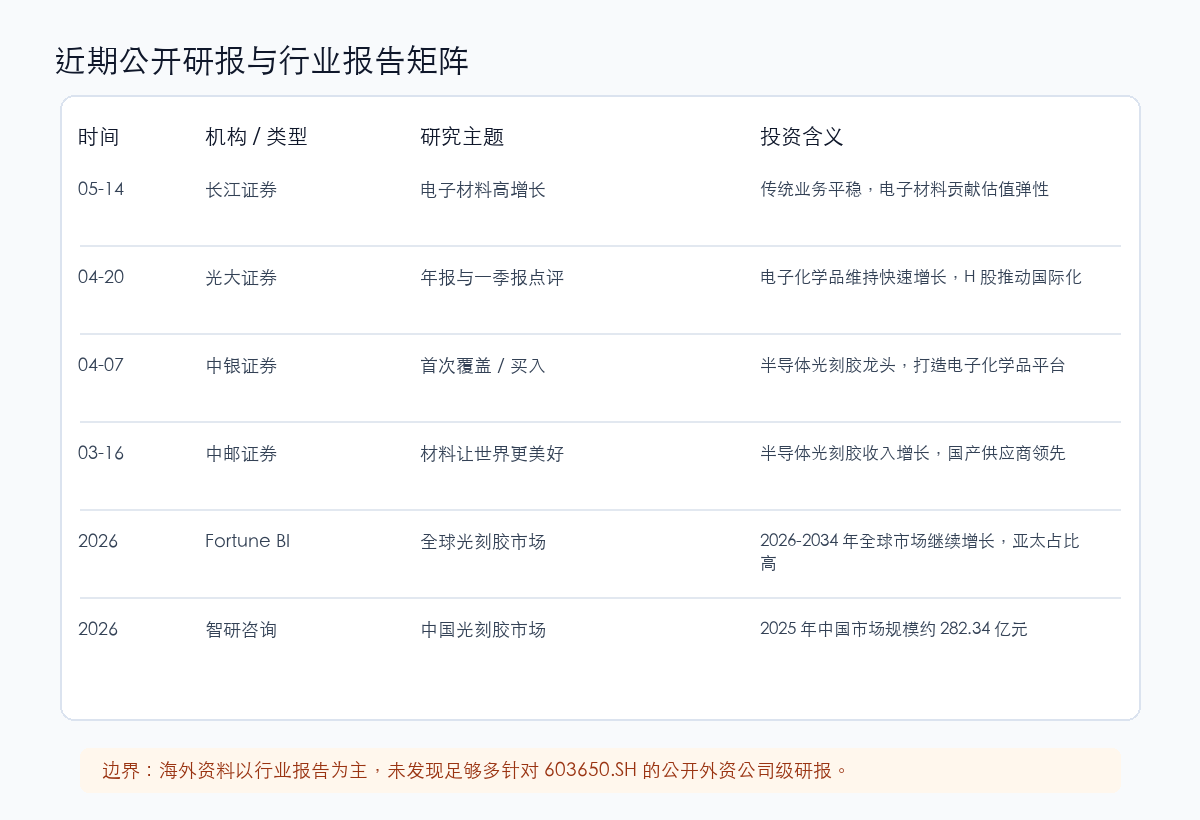Select the 2026 cell in Fortune BI row
The width and height of the screenshot is (1200, 820).
tap(98, 541)
